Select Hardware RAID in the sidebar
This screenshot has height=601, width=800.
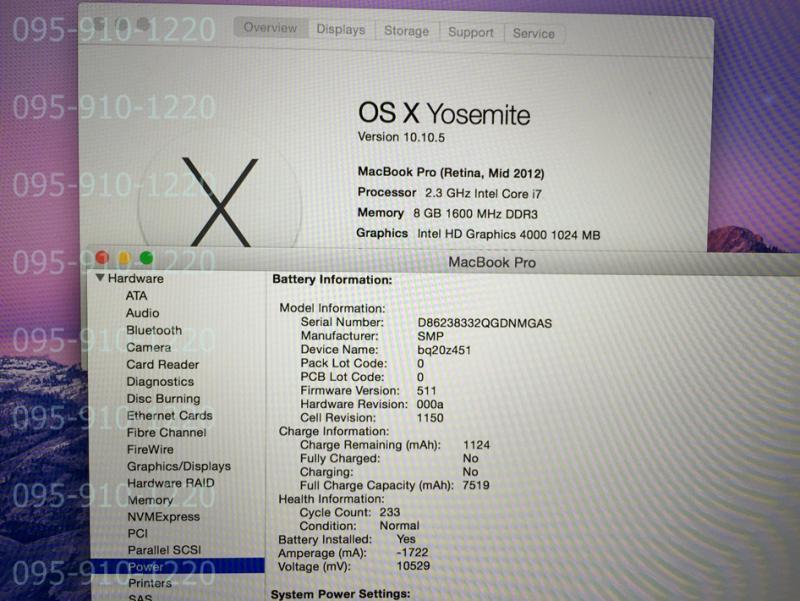(x=171, y=483)
